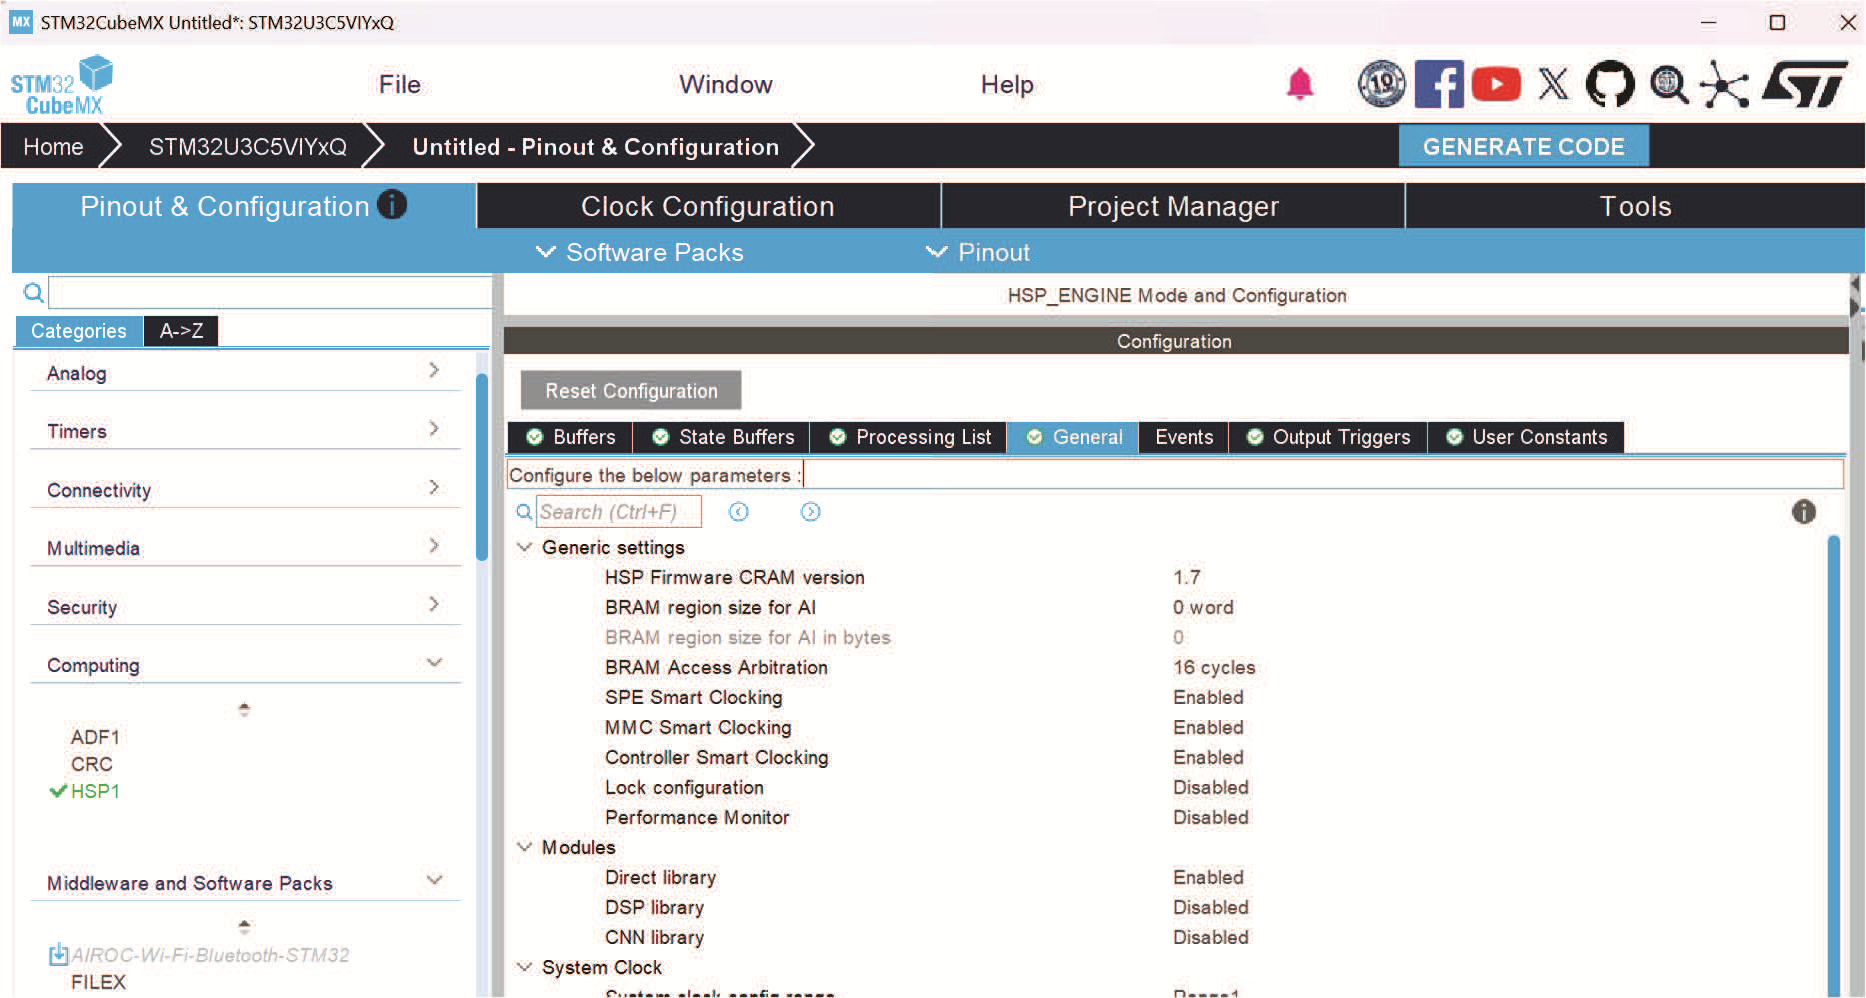Select ADF1 in the Computing list
The height and width of the screenshot is (998, 1866).
[x=95, y=737]
